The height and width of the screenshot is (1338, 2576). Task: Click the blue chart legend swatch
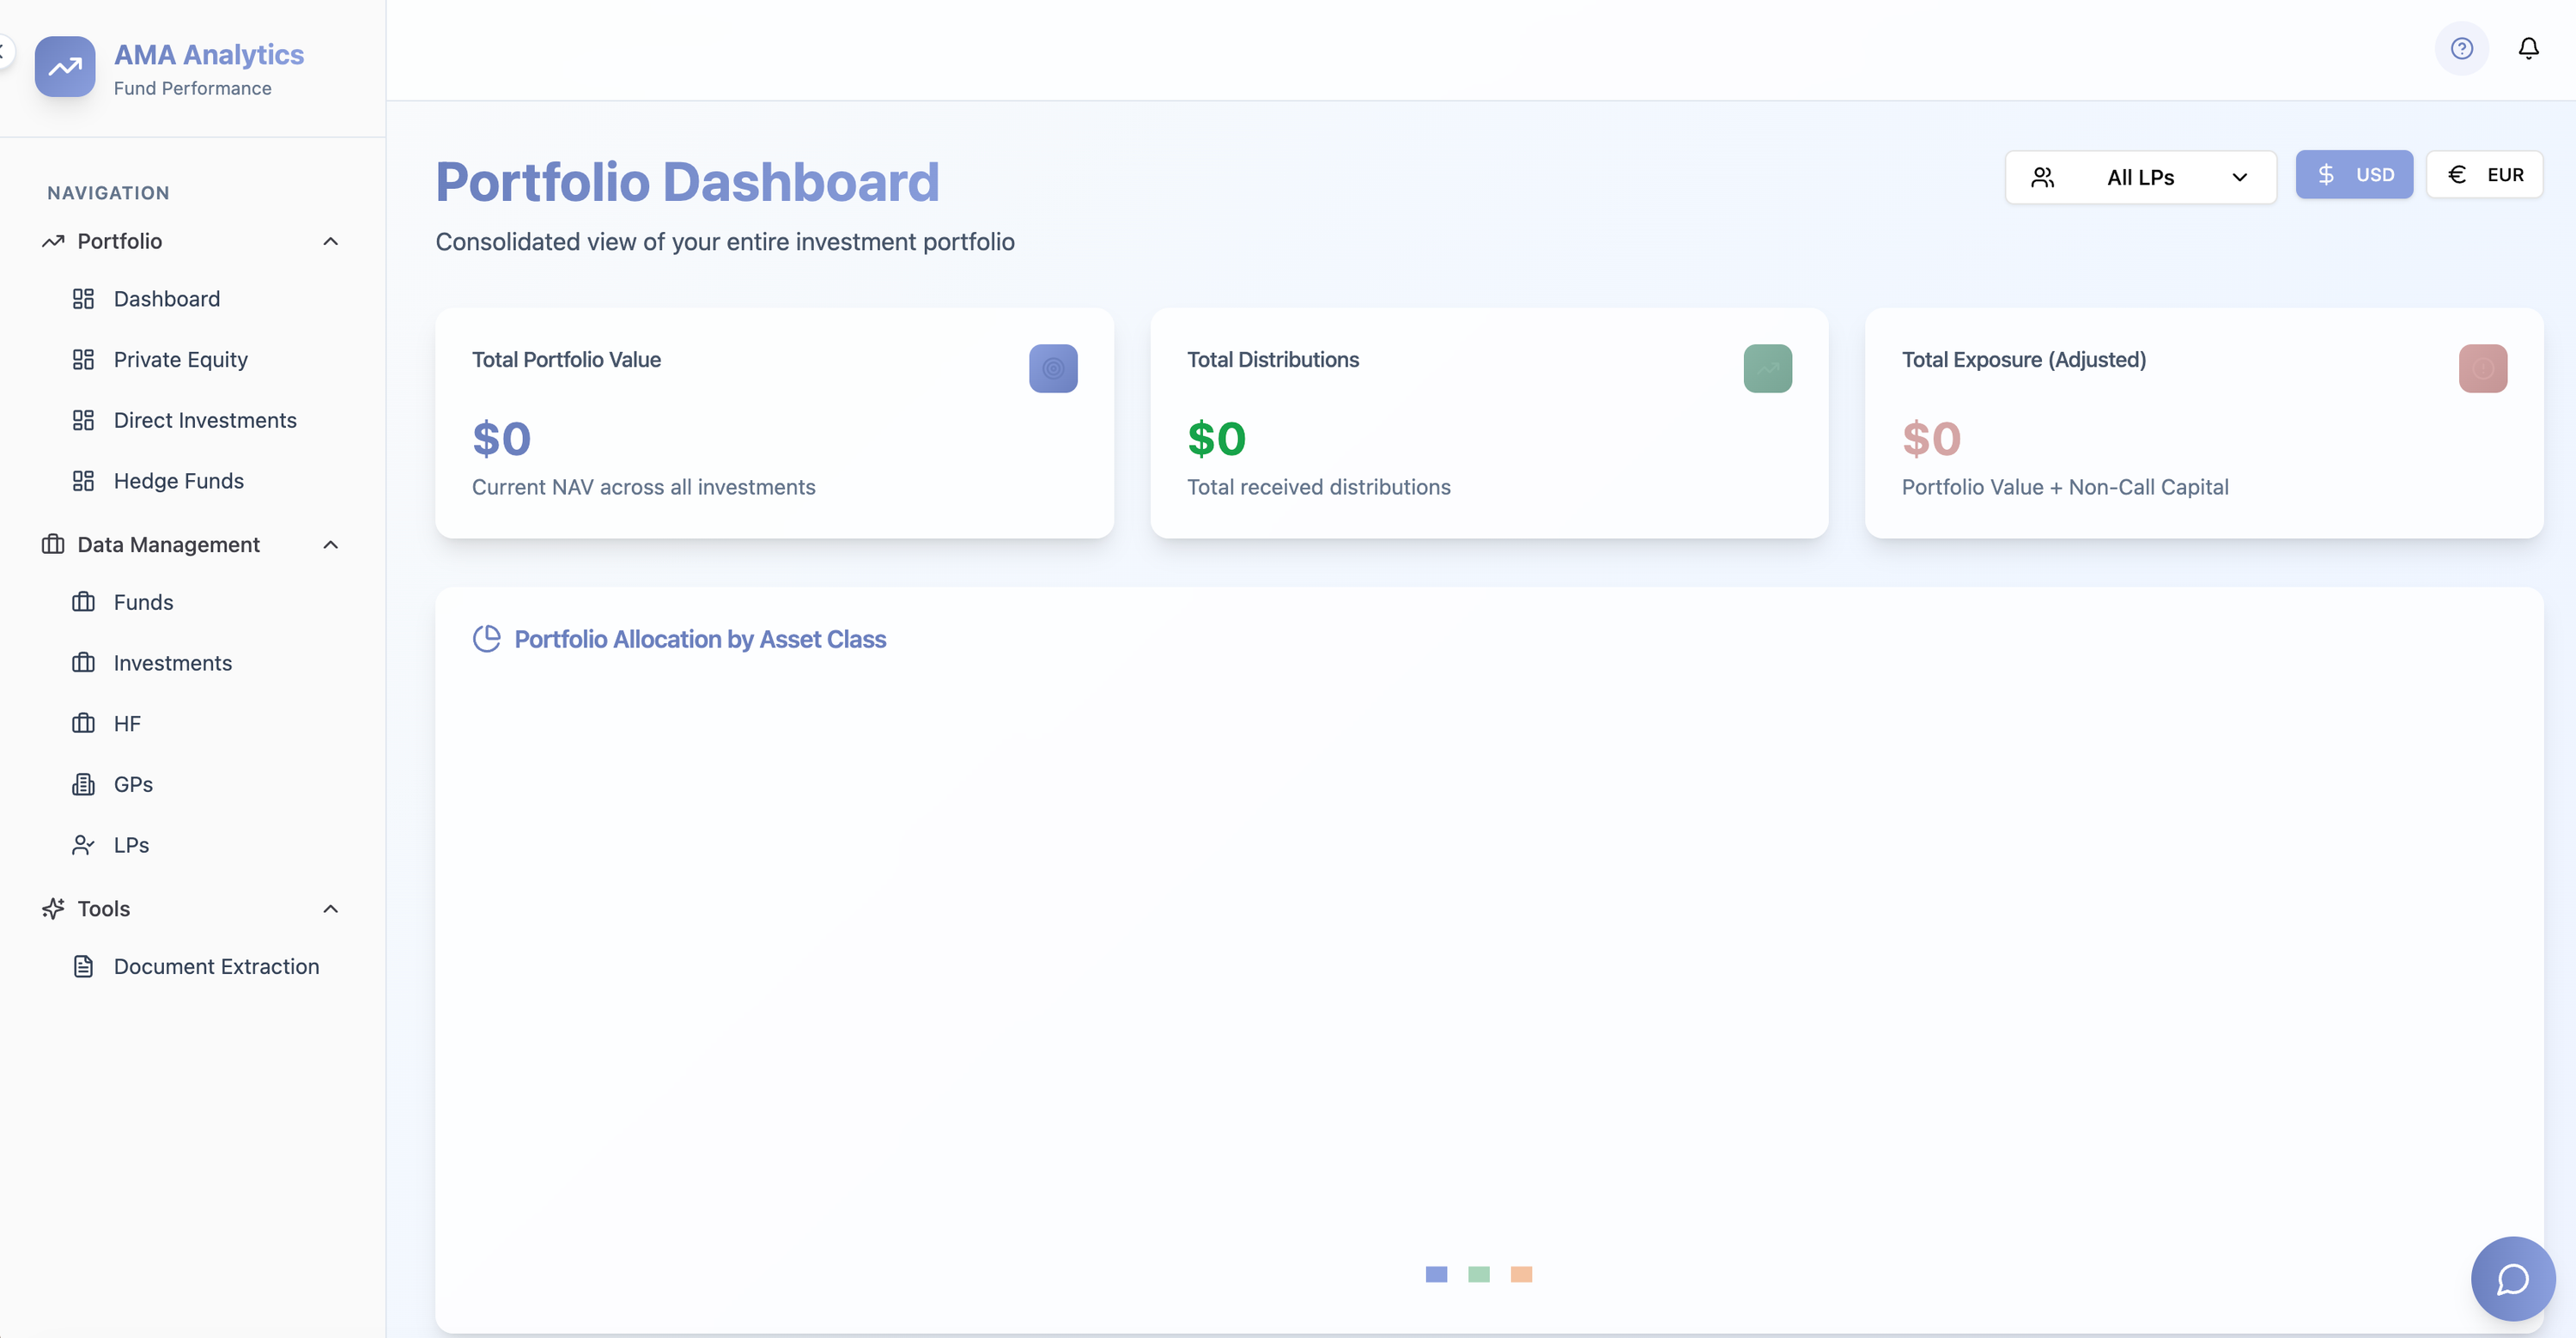click(x=1436, y=1274)
